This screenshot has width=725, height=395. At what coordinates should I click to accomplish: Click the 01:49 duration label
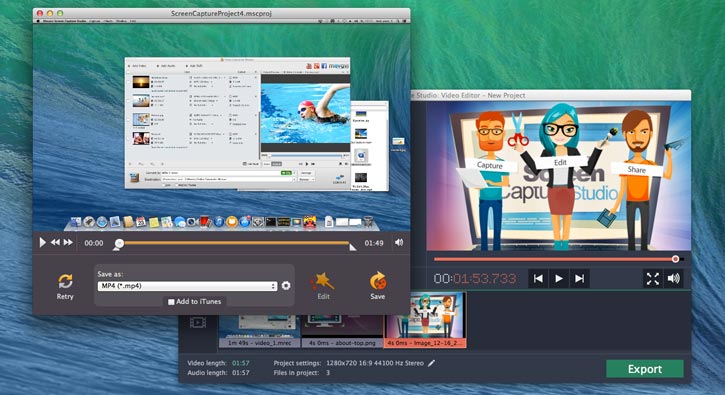(374, 243)
